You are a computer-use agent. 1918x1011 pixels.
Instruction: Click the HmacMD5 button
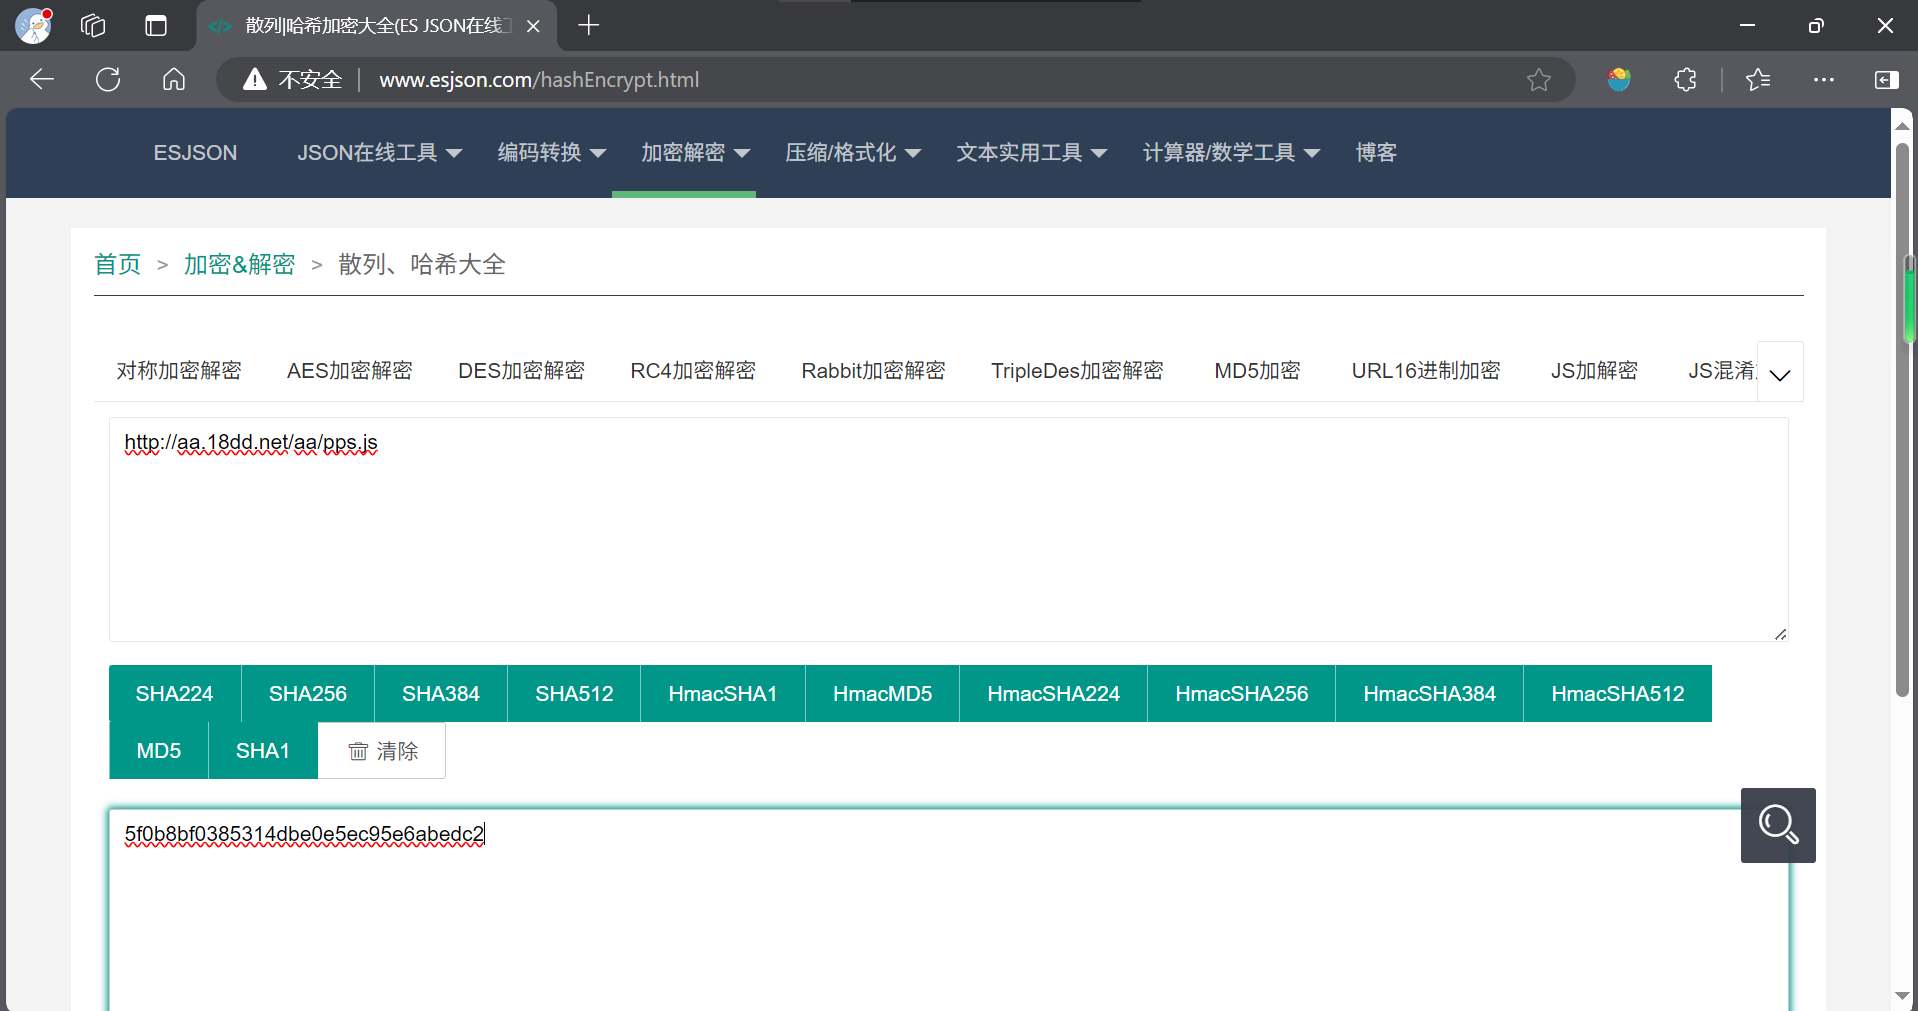coord(882,694)
